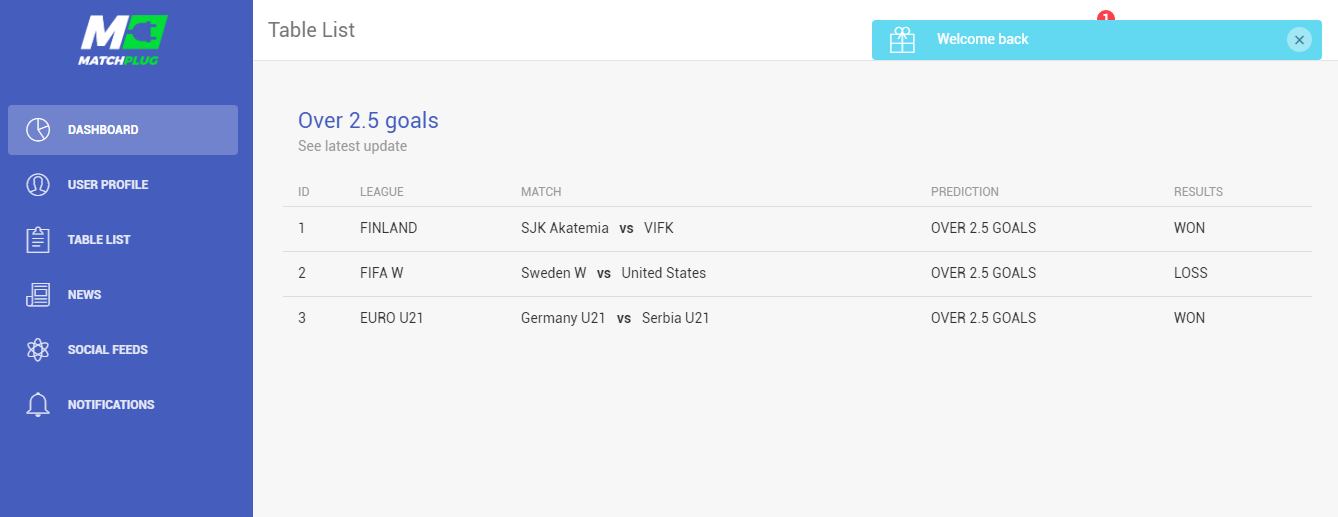The image size is (1338, 517).
Task: Click the MatchPlug logo
Action: 122,40
